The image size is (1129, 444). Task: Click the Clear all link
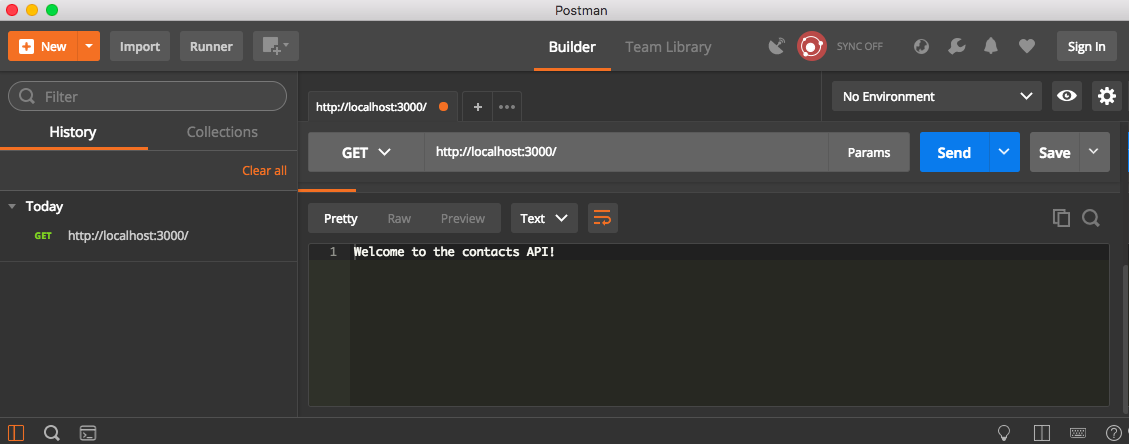point(264,171)
